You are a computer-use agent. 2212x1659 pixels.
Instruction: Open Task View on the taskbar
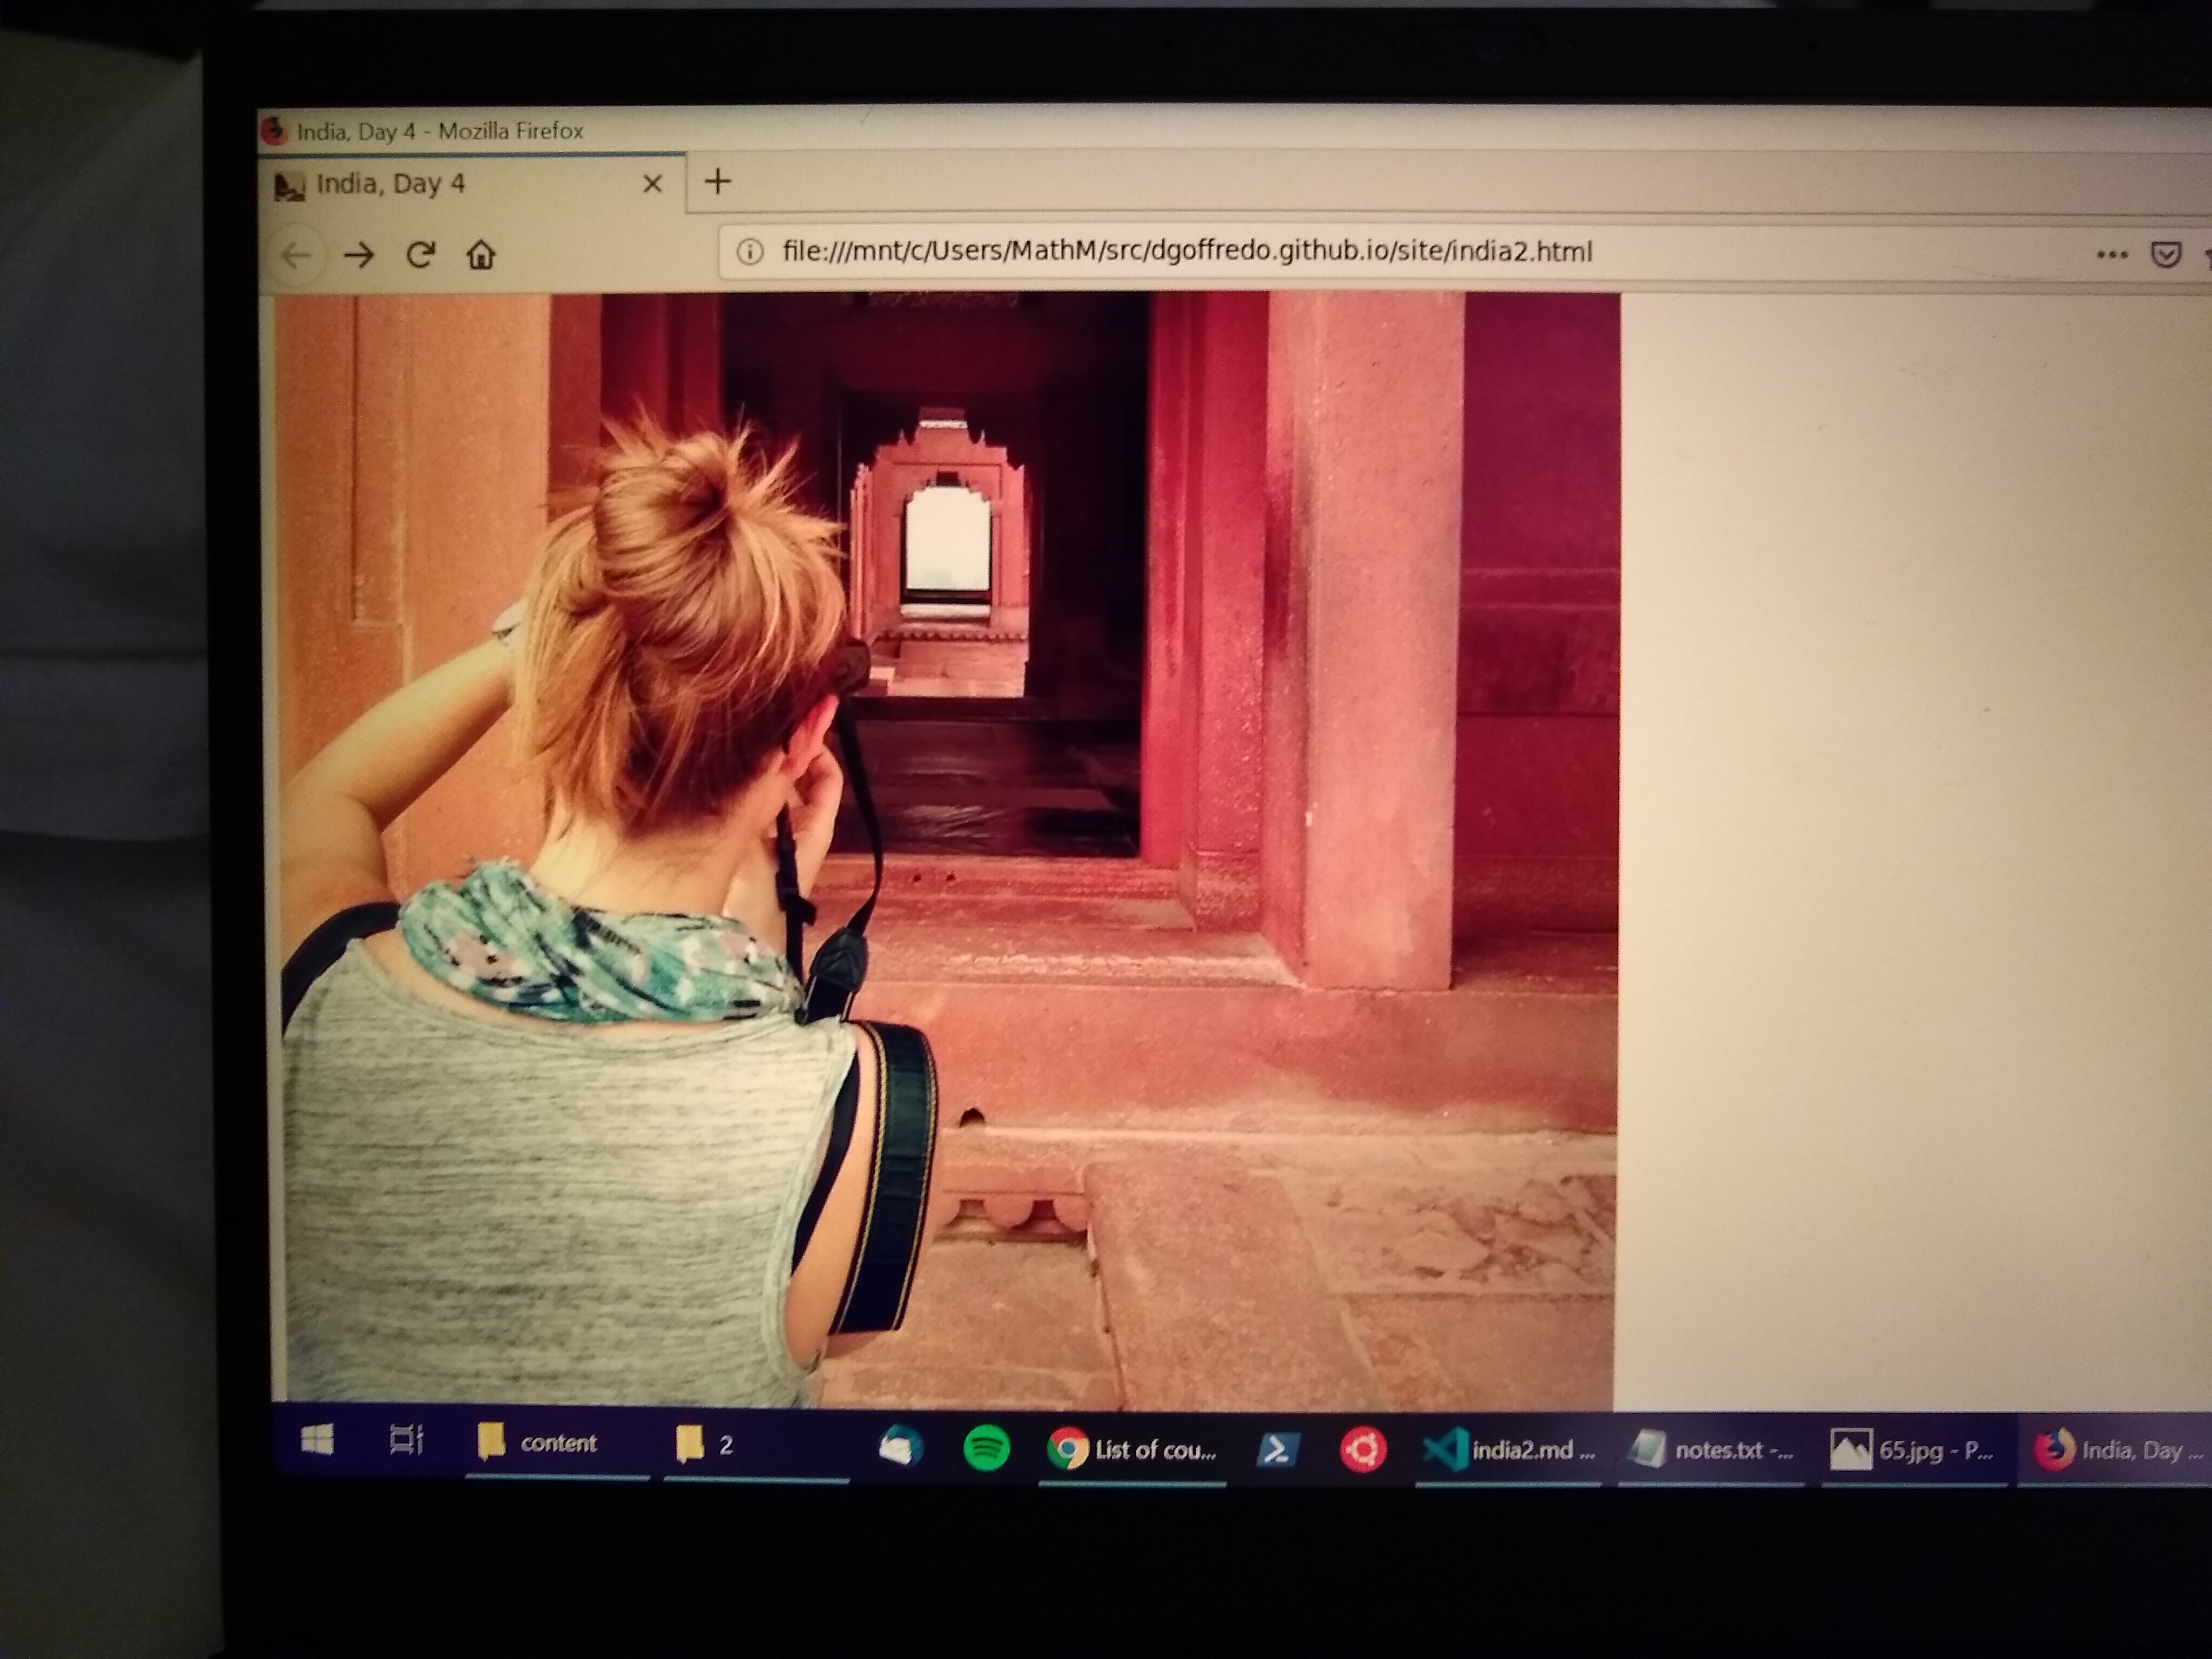(x=405, y=1441)
